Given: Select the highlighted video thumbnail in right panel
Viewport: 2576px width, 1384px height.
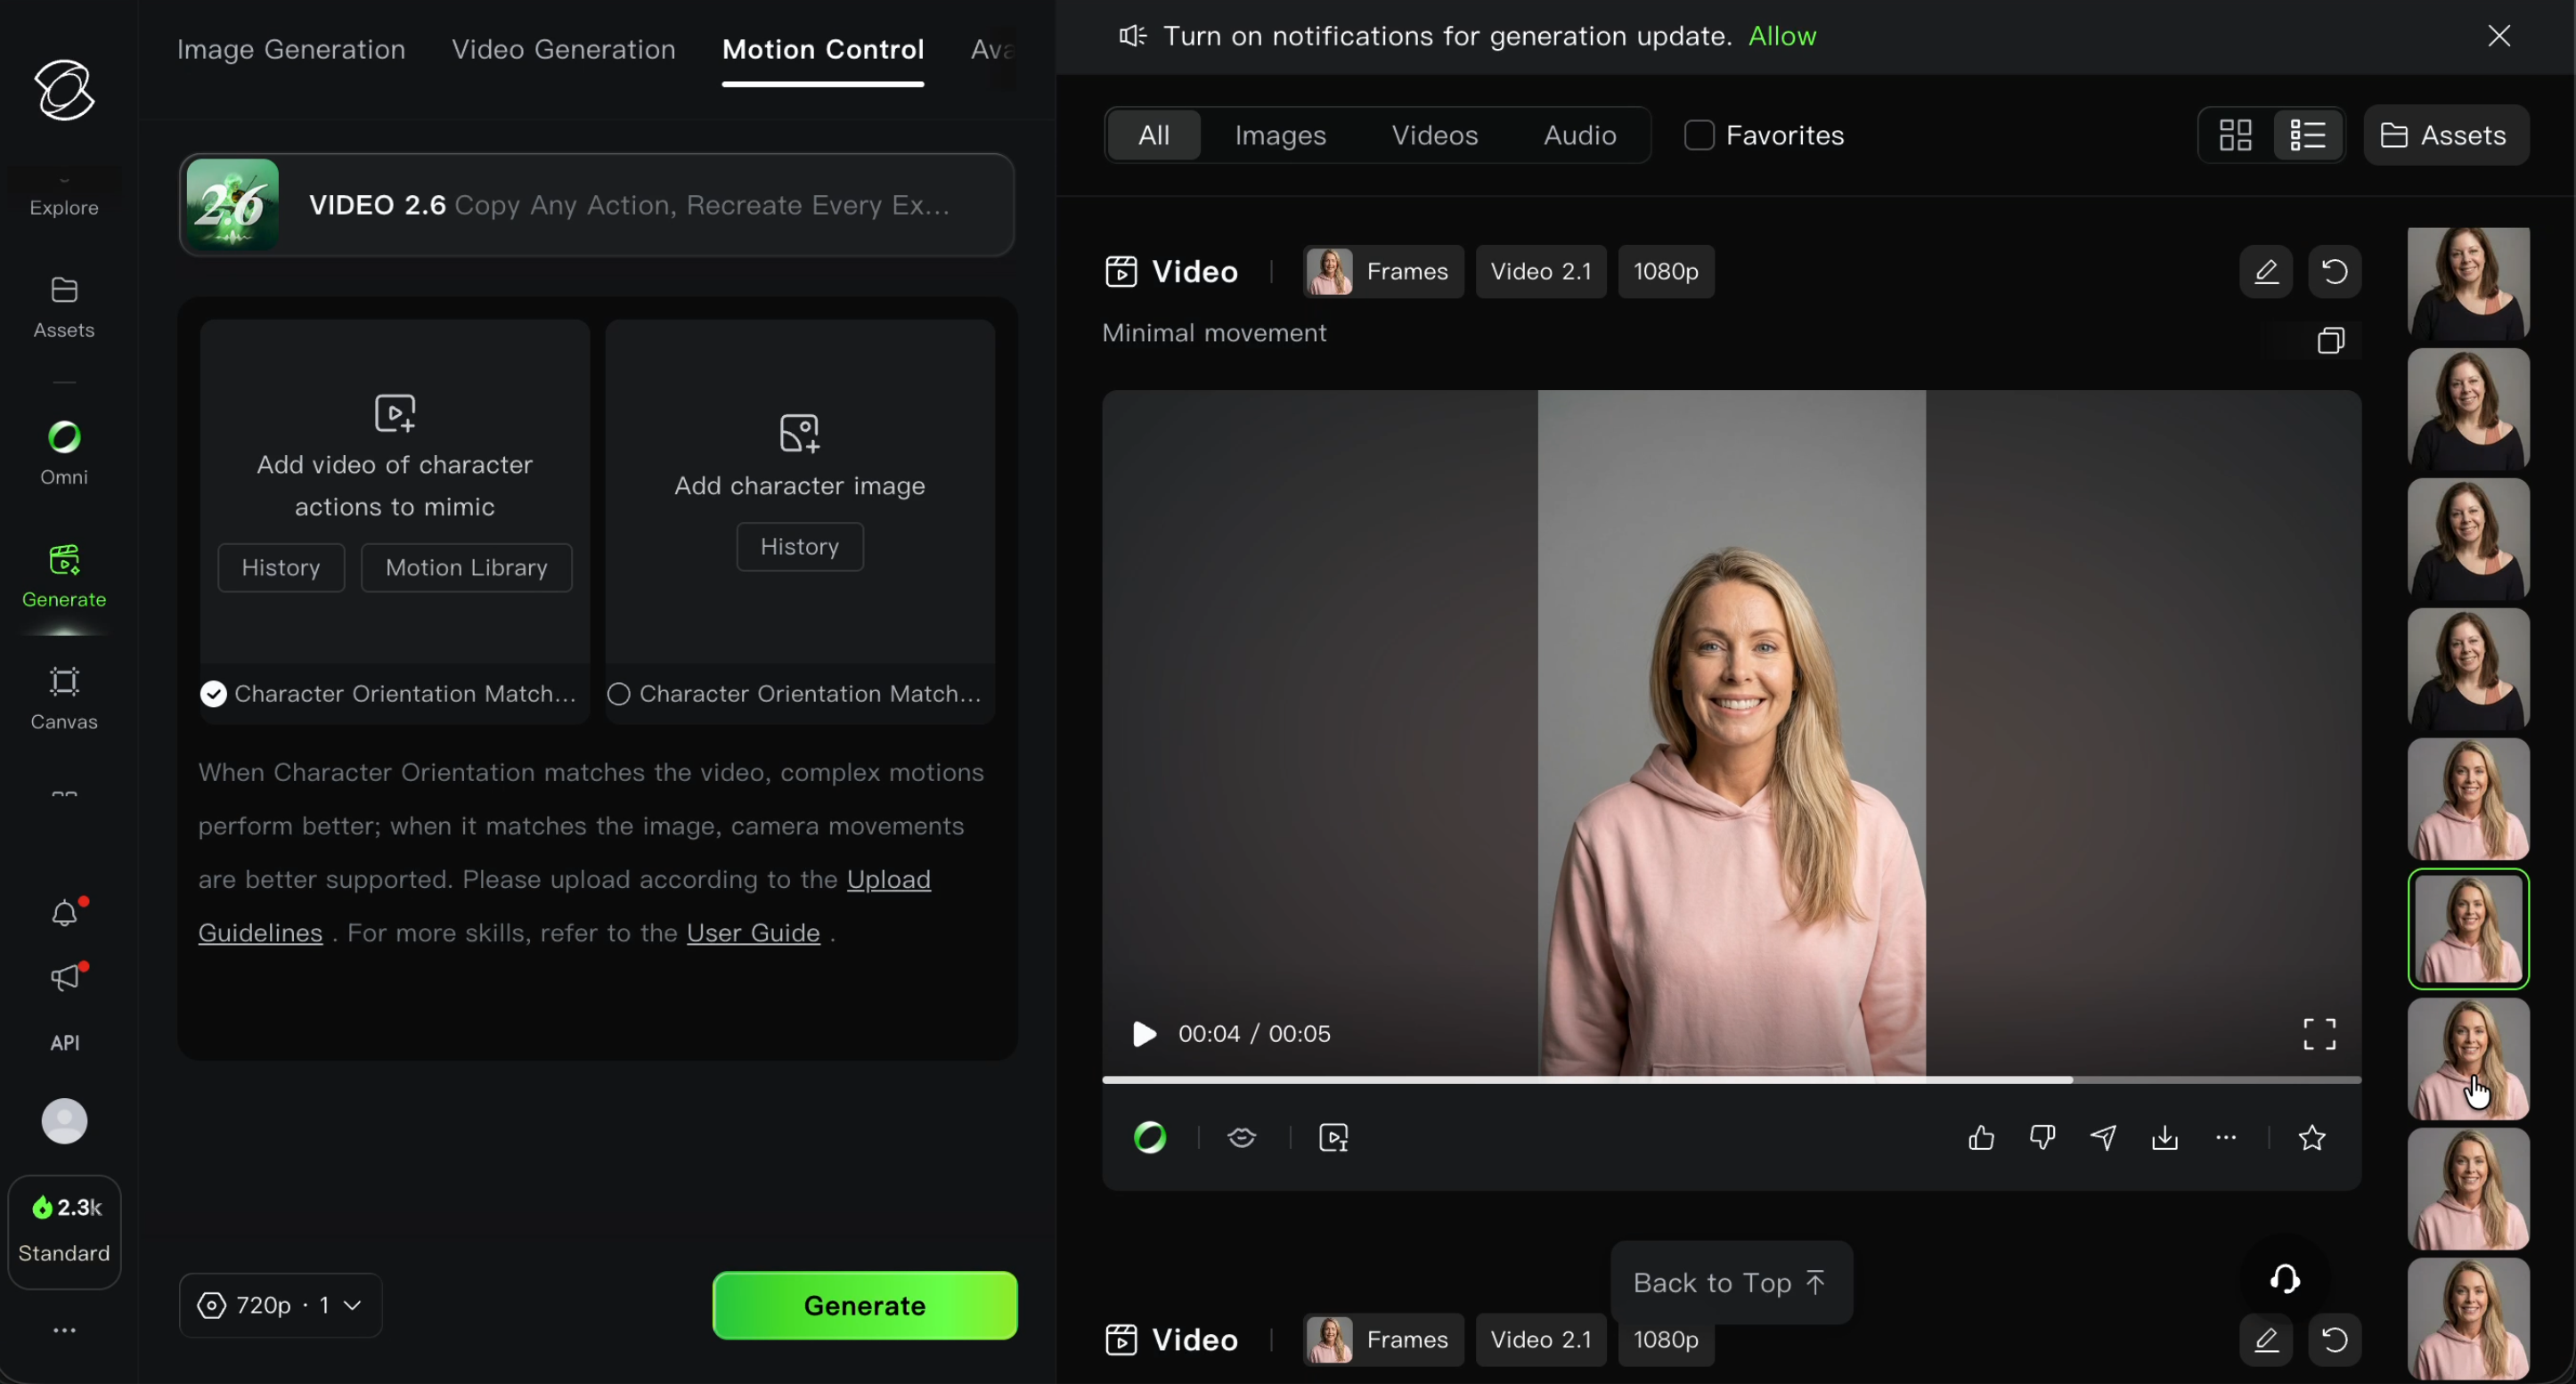Looking at the screenshot, I should pyautogui.click(x=2467, y=928).
